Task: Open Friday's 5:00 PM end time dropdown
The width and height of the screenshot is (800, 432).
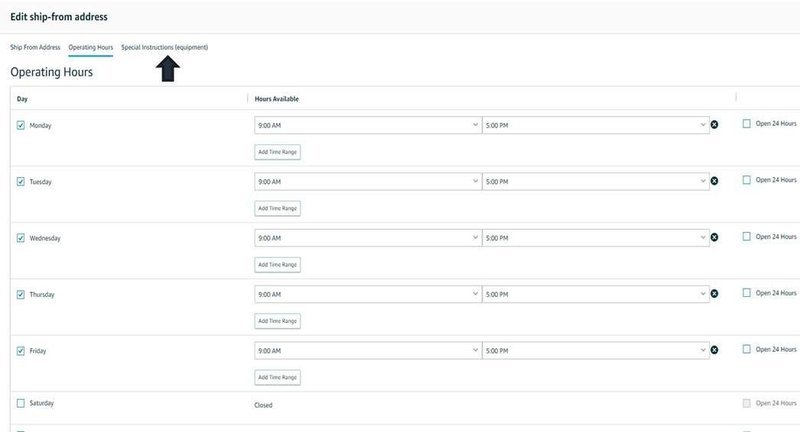Action: [595, 351]
